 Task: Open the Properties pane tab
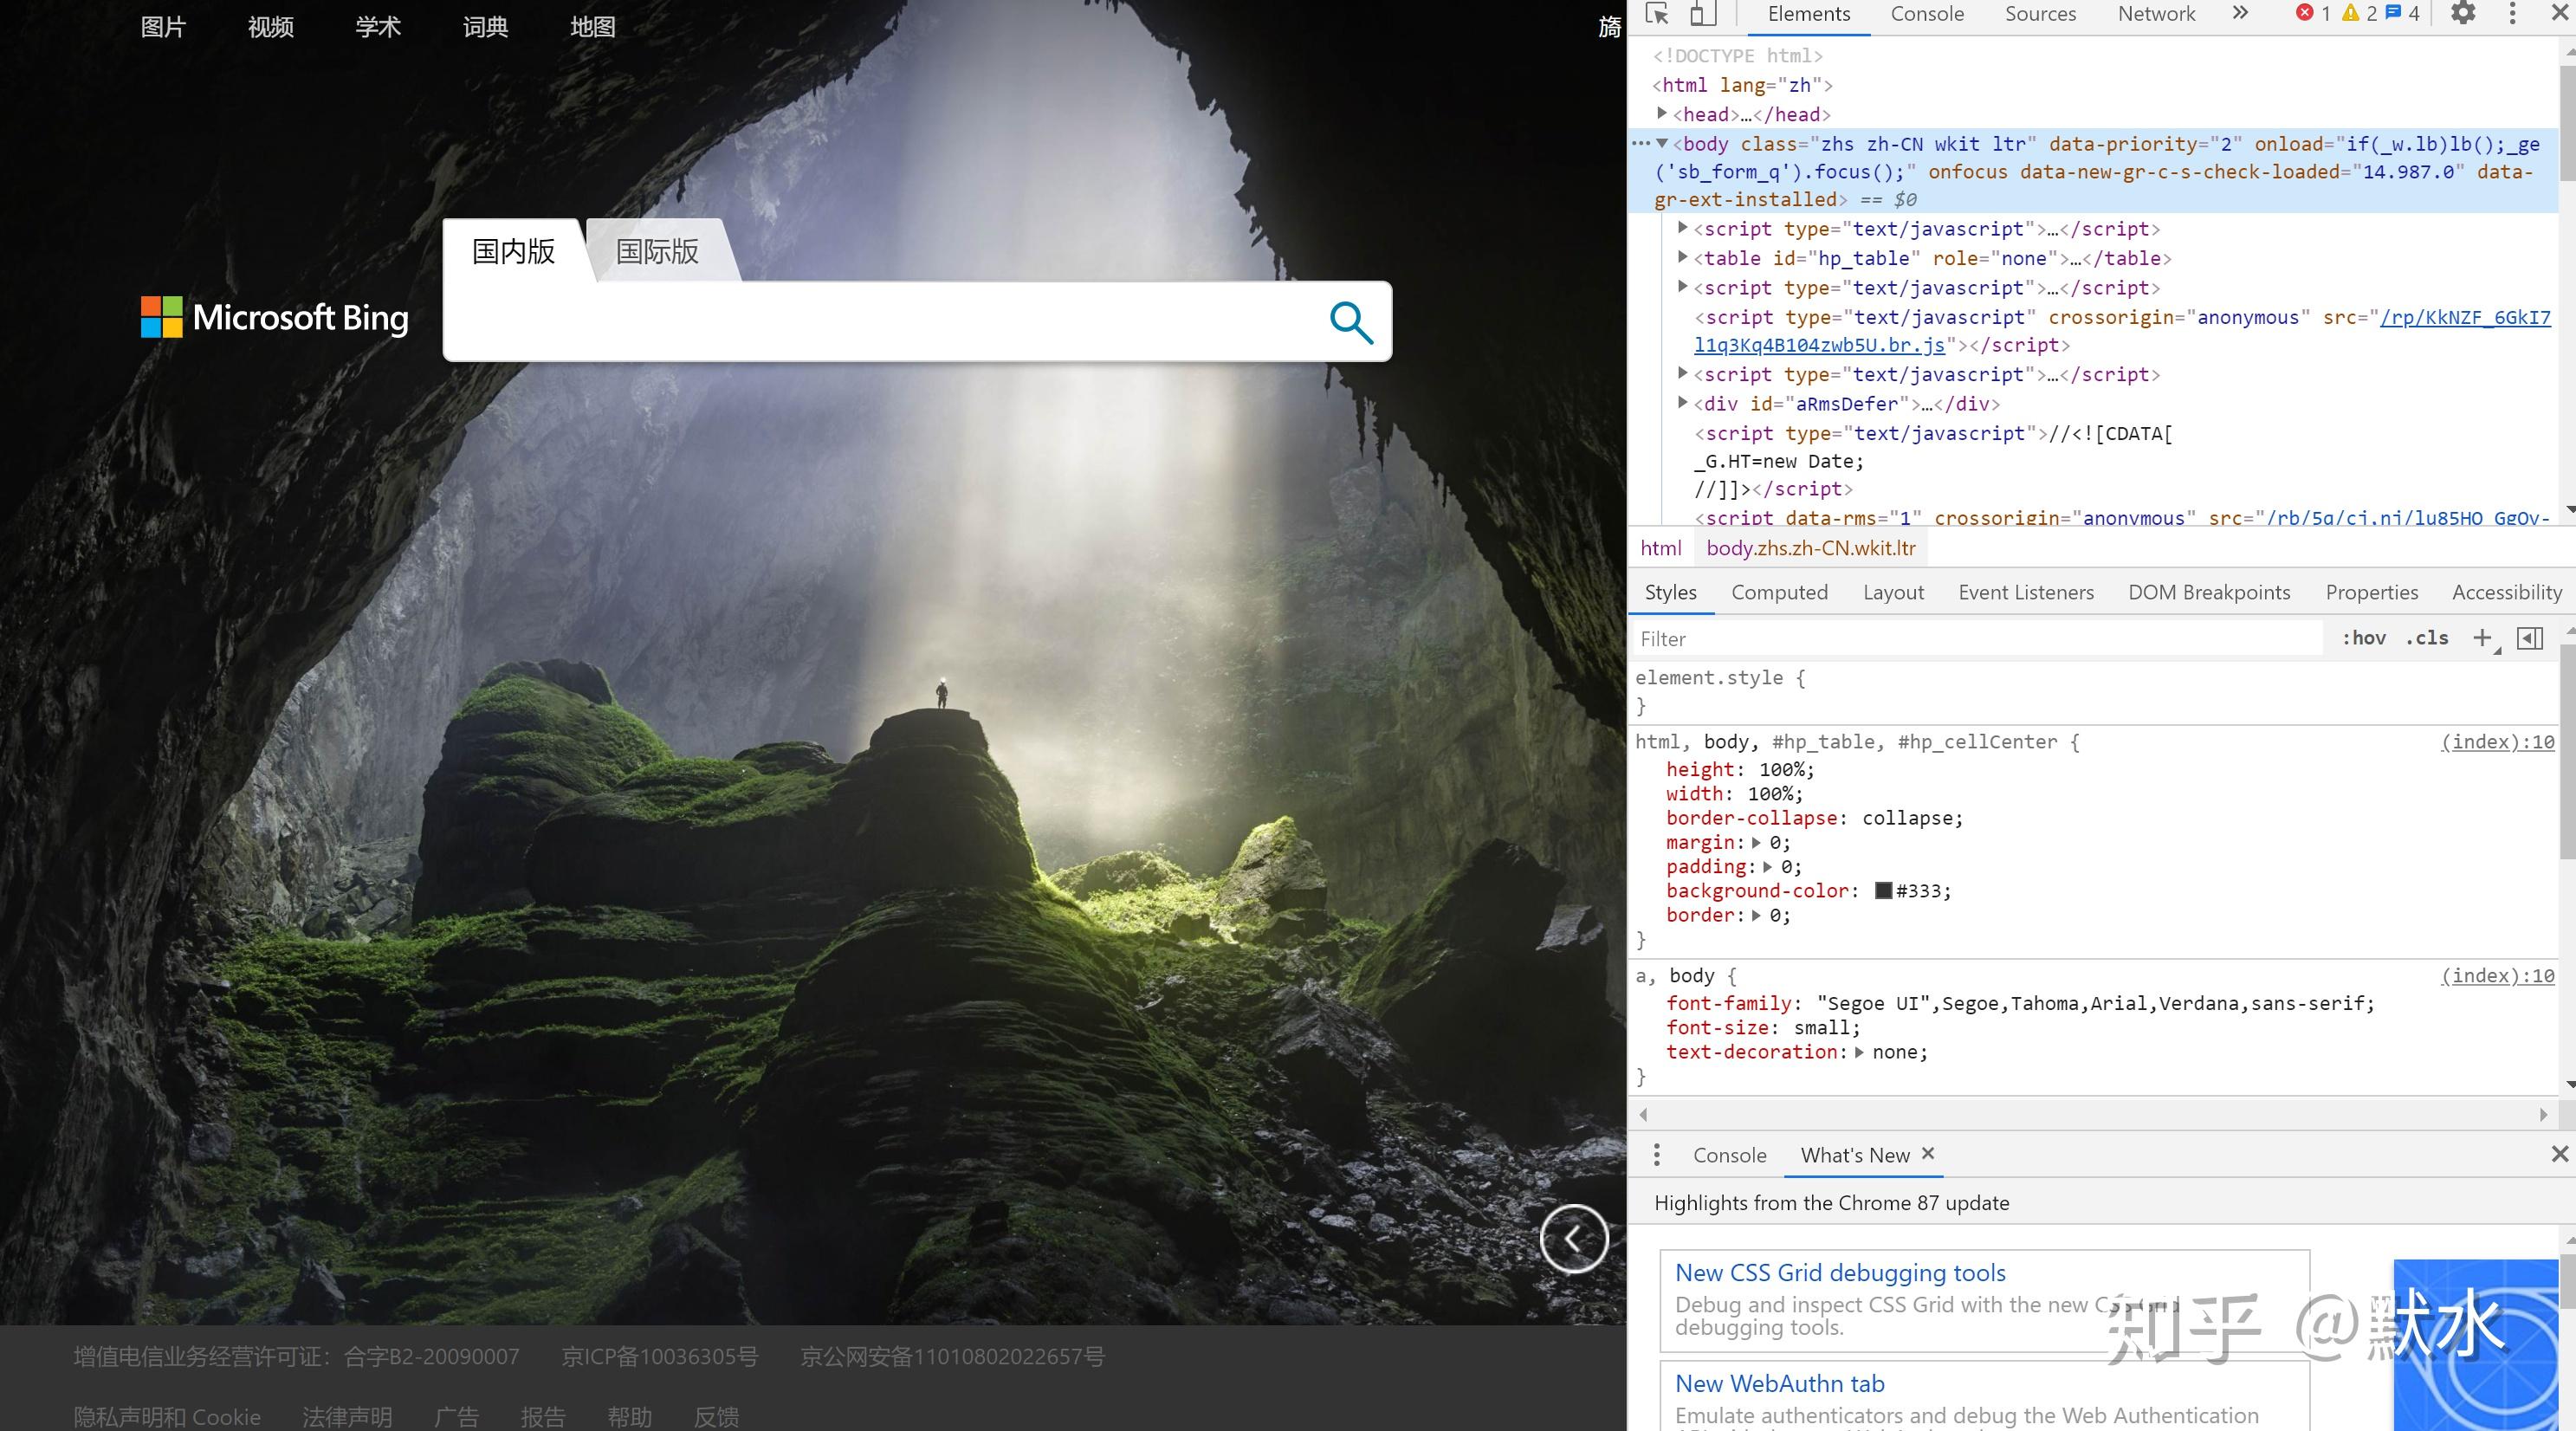2372,592
